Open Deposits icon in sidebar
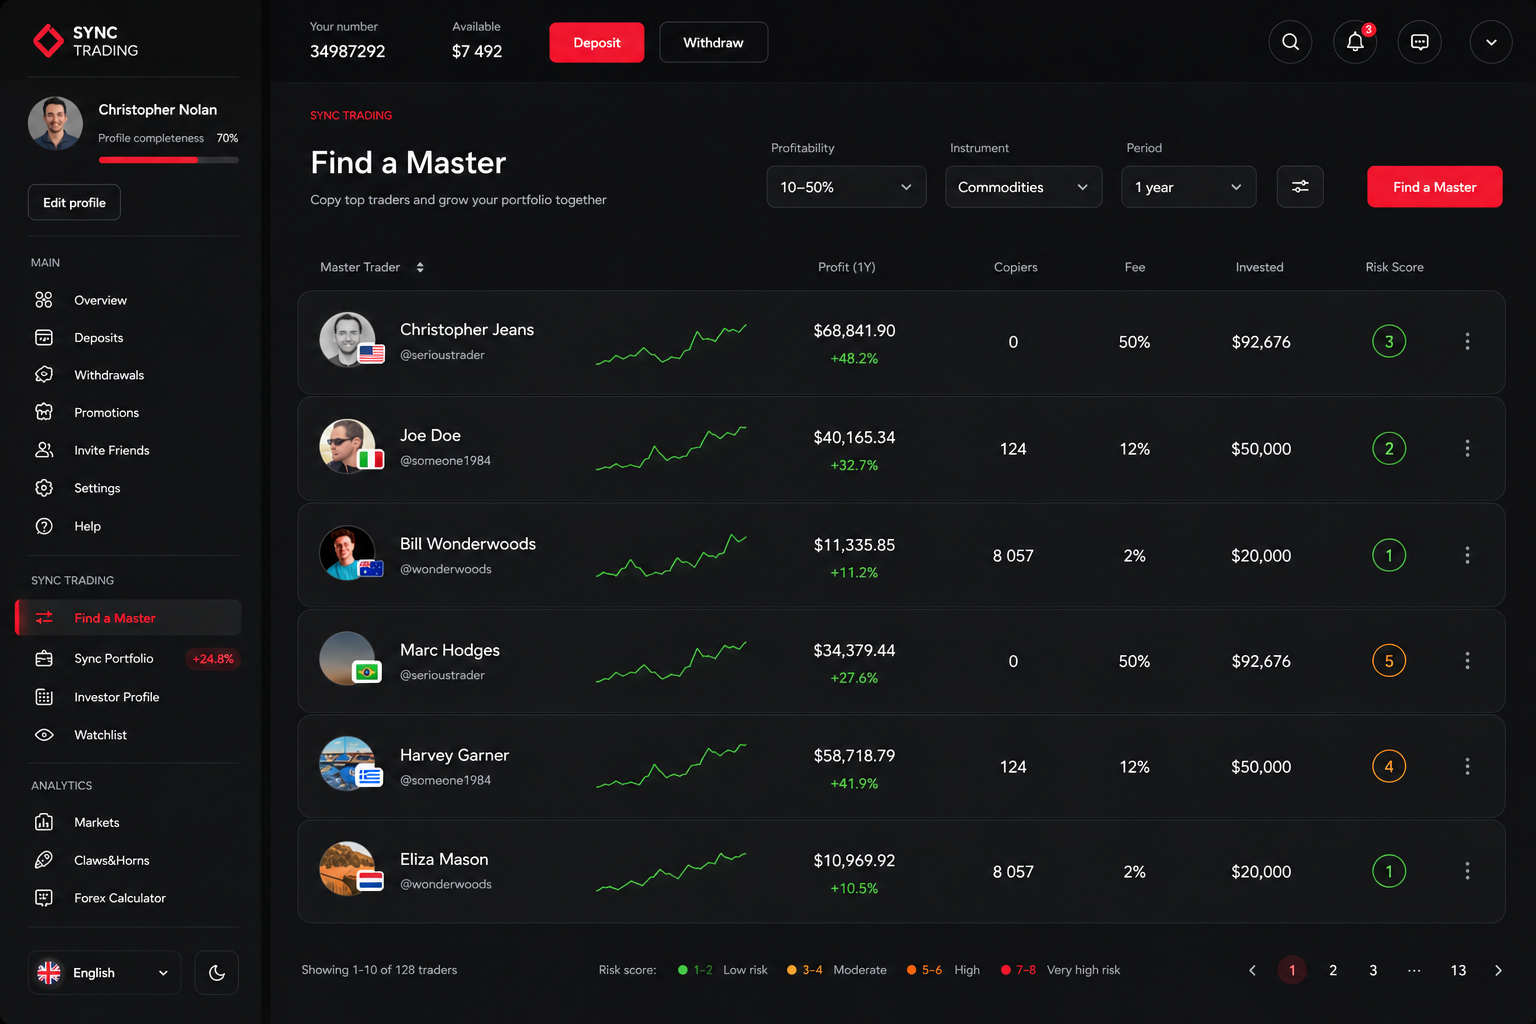Image resolution: width=1536 pixels, height=1024 pixels. pyautogui.click(x=44, y=338)
